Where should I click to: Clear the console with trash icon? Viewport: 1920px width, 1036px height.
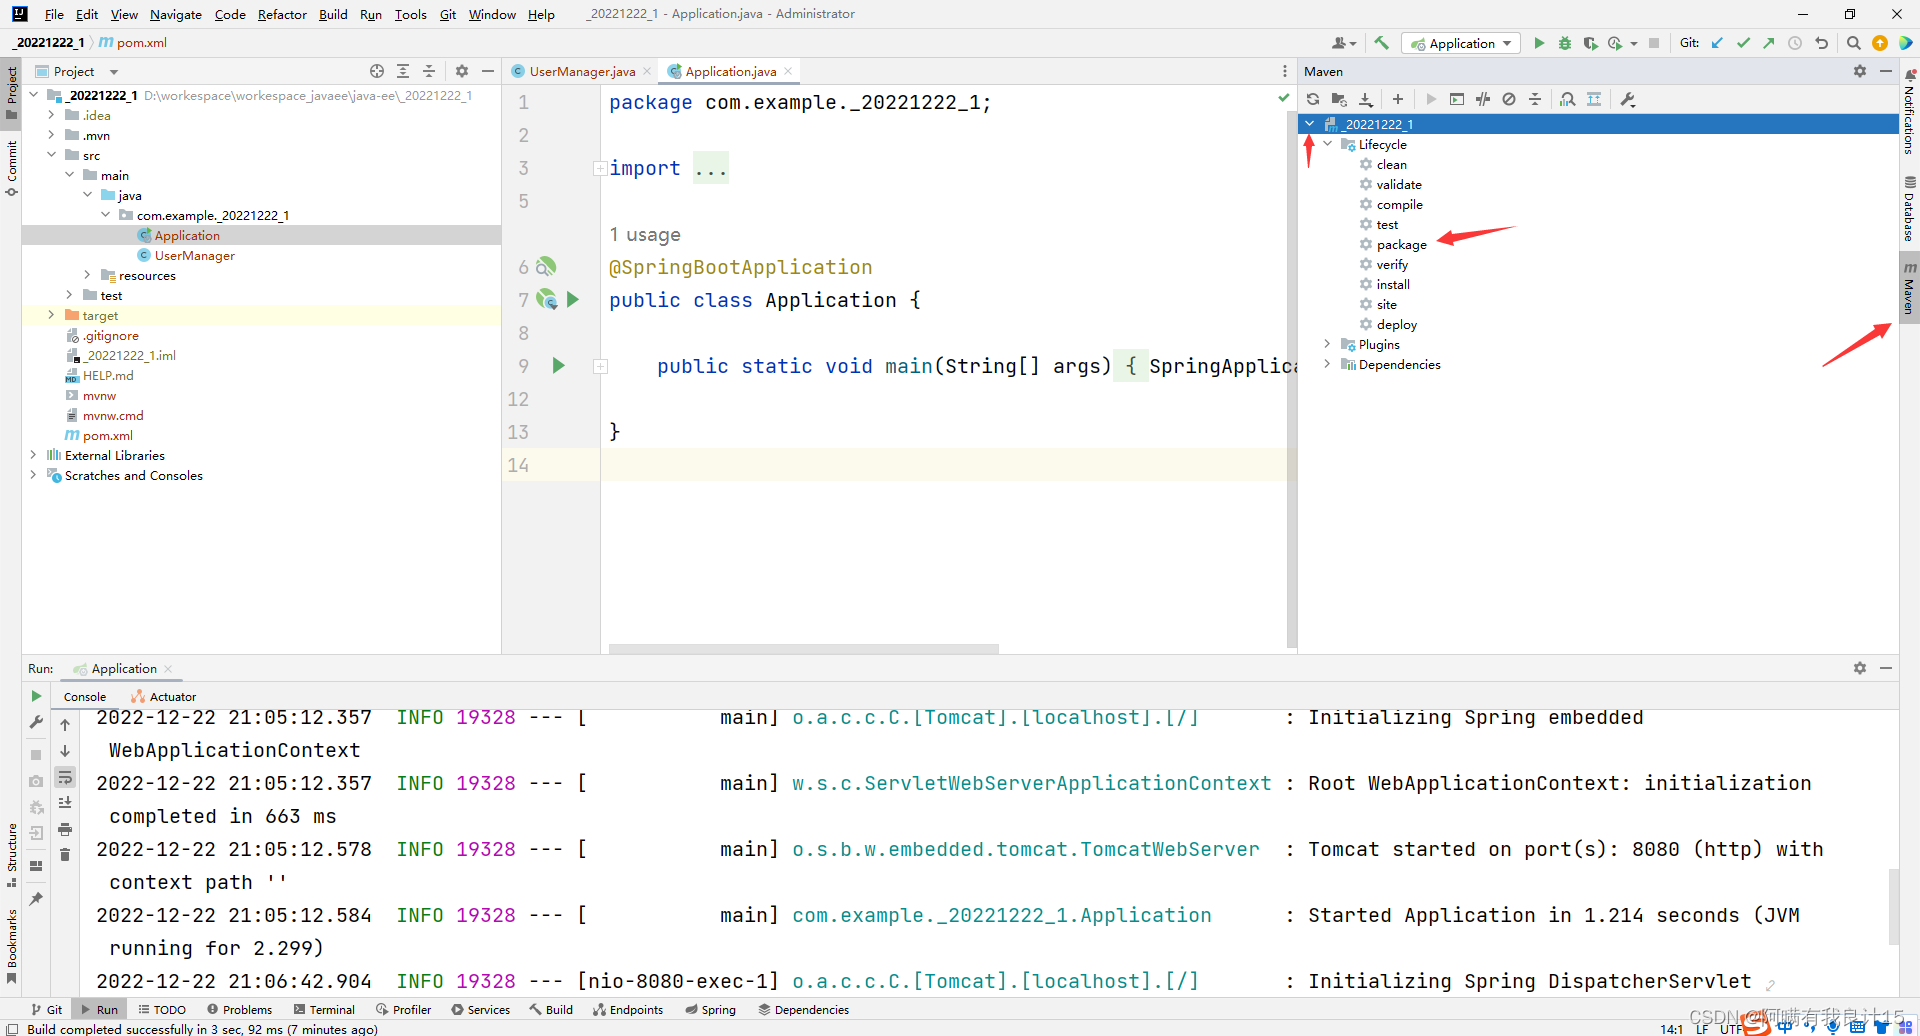tap(65, 855)
